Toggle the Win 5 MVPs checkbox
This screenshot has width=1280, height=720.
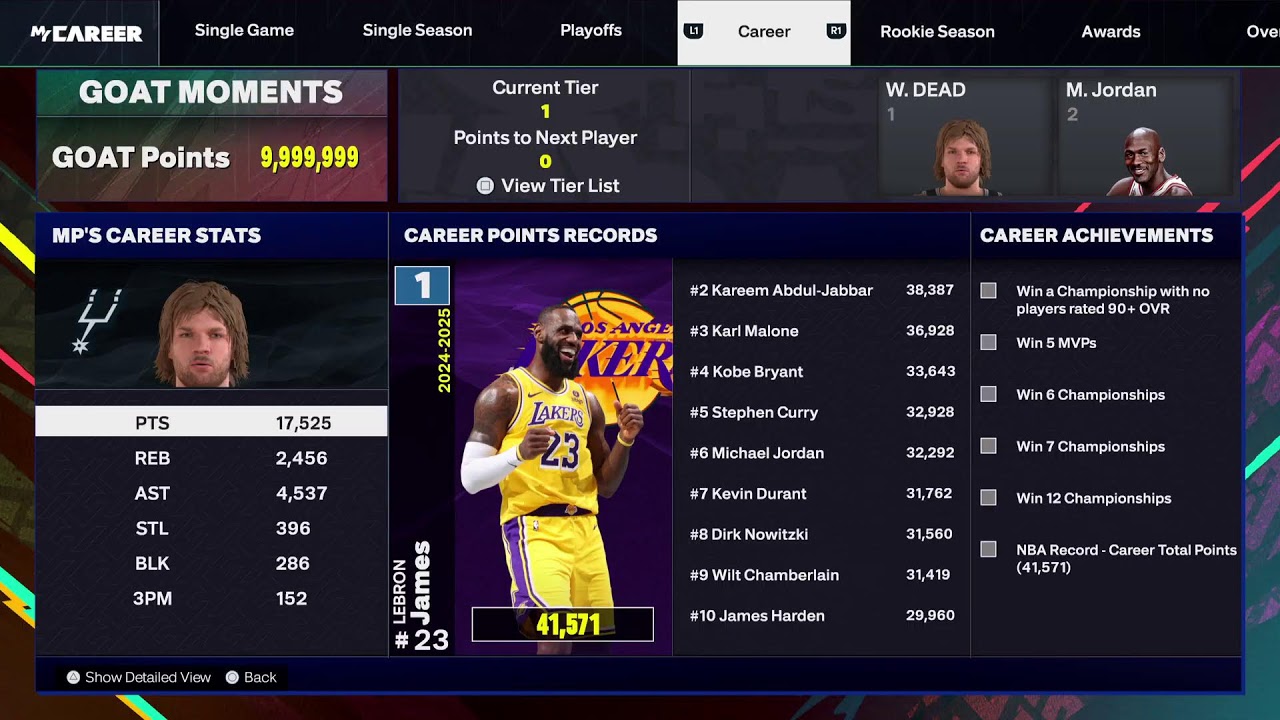pyautogui.click(x=988, y=343)
